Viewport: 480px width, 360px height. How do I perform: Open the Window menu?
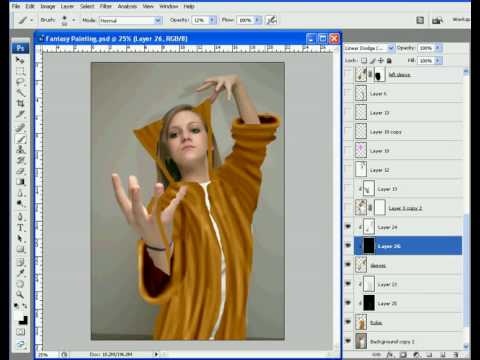168,6
